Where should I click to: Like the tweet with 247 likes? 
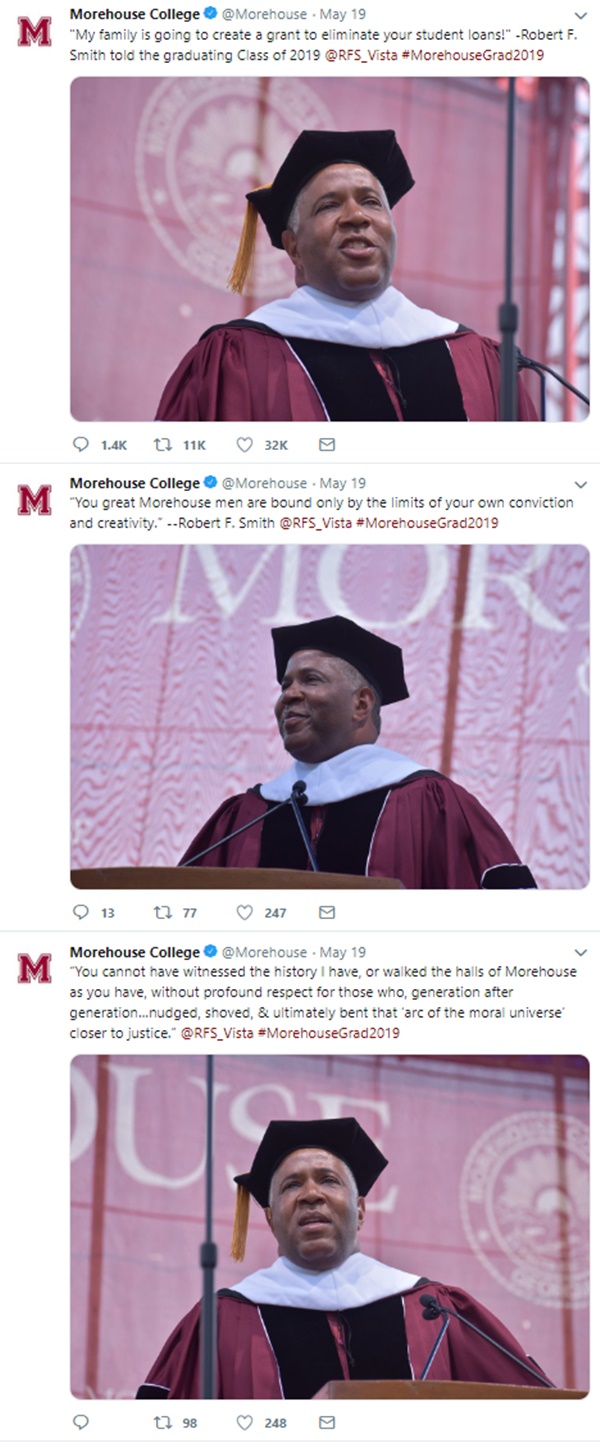(244, 912)
